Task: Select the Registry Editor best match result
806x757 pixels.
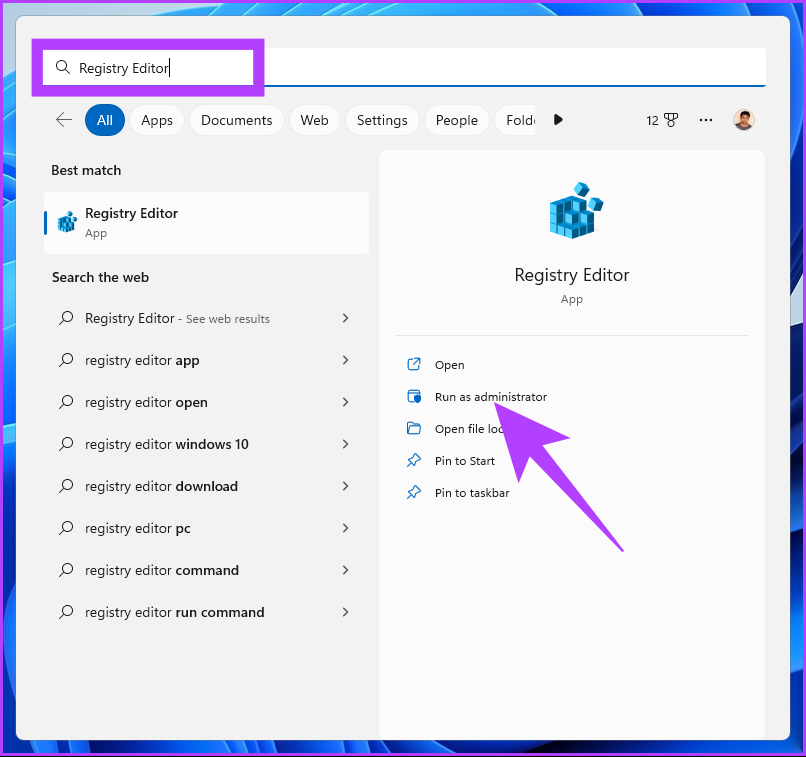Action: click(206, 222)
